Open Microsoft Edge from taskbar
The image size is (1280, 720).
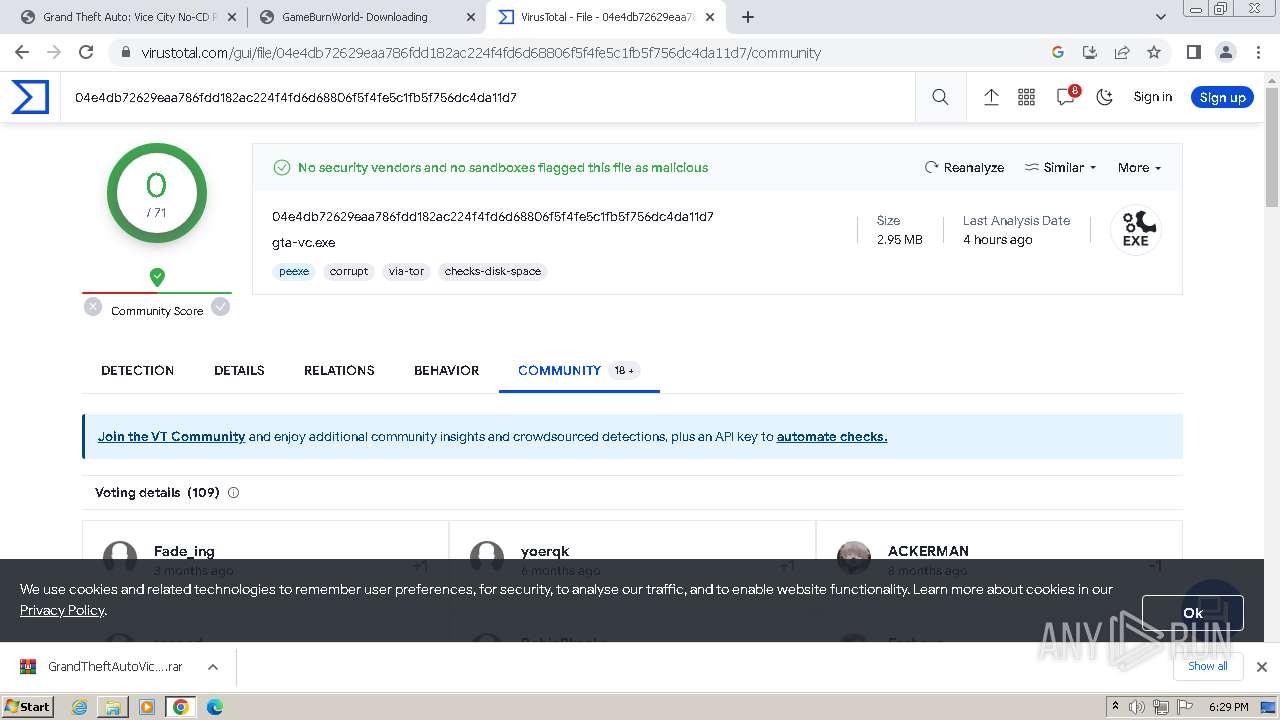(x=214, y=707)
